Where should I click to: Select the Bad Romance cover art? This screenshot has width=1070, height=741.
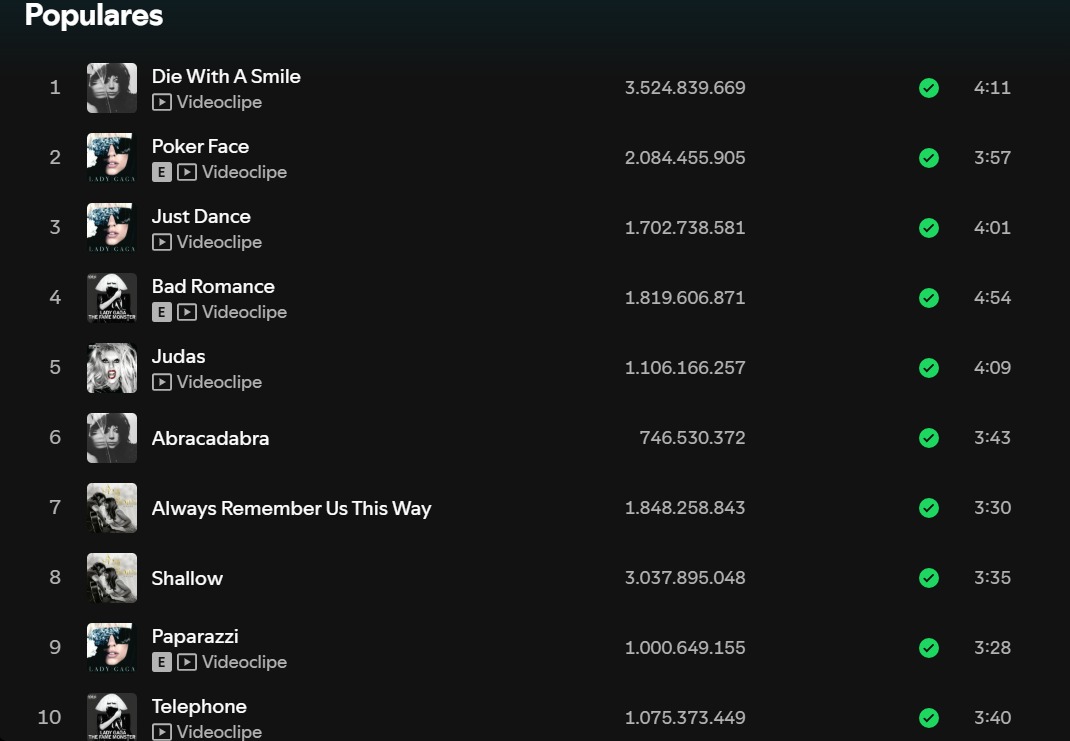[x=112, y=298]
